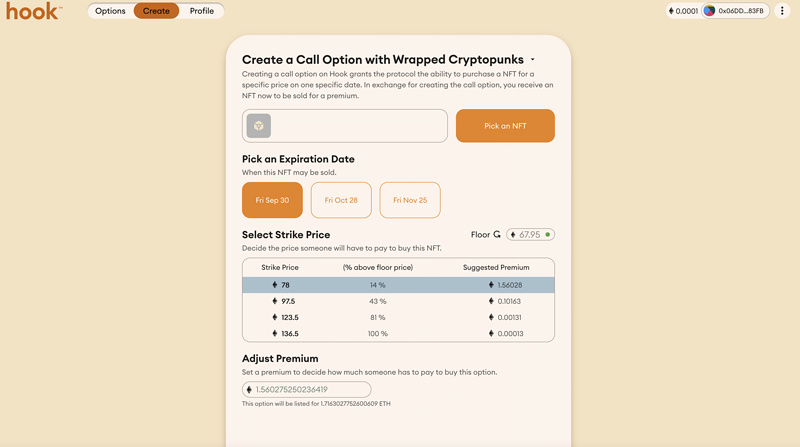Open the 0x06DD wallet address menu
Screen dimensions: 800x447
[741, 11]
